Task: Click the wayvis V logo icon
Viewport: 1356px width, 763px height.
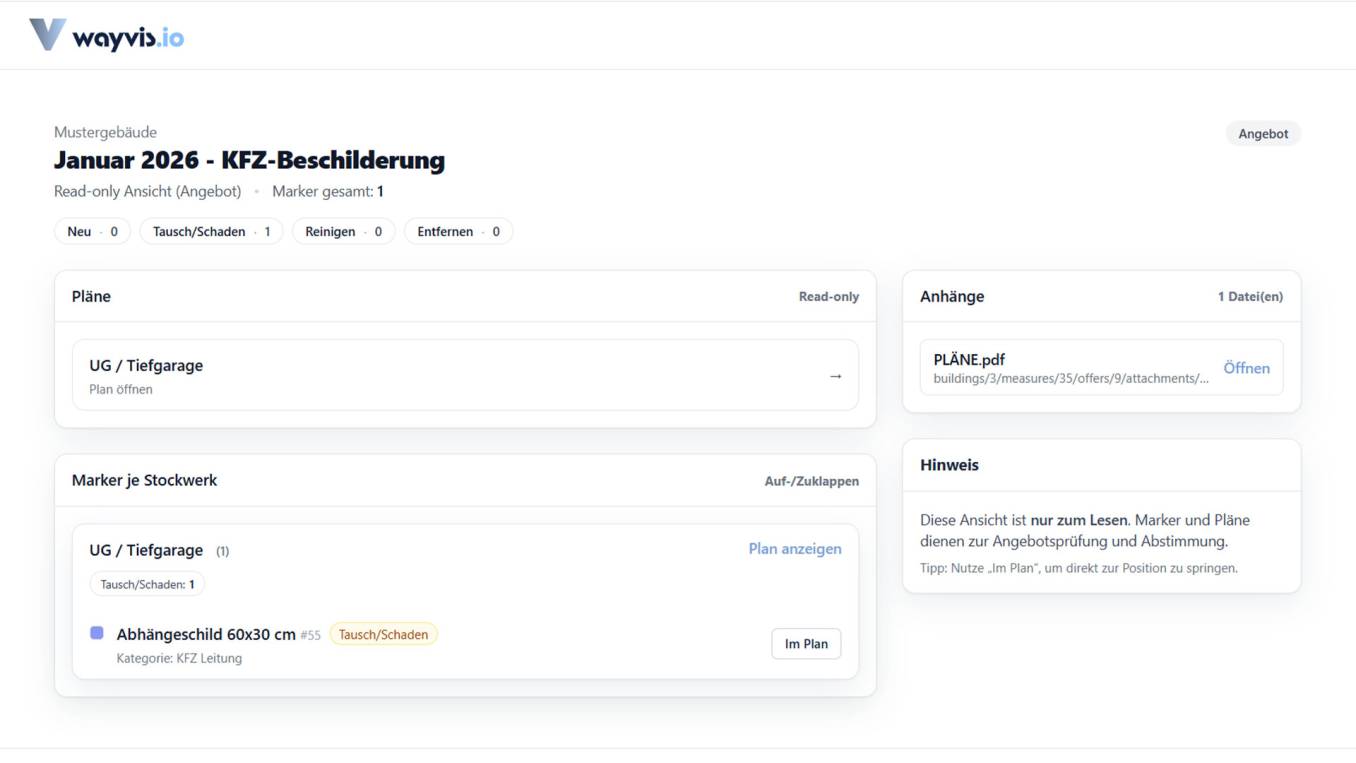Action: pyautogui.click(x=47, y=35)
